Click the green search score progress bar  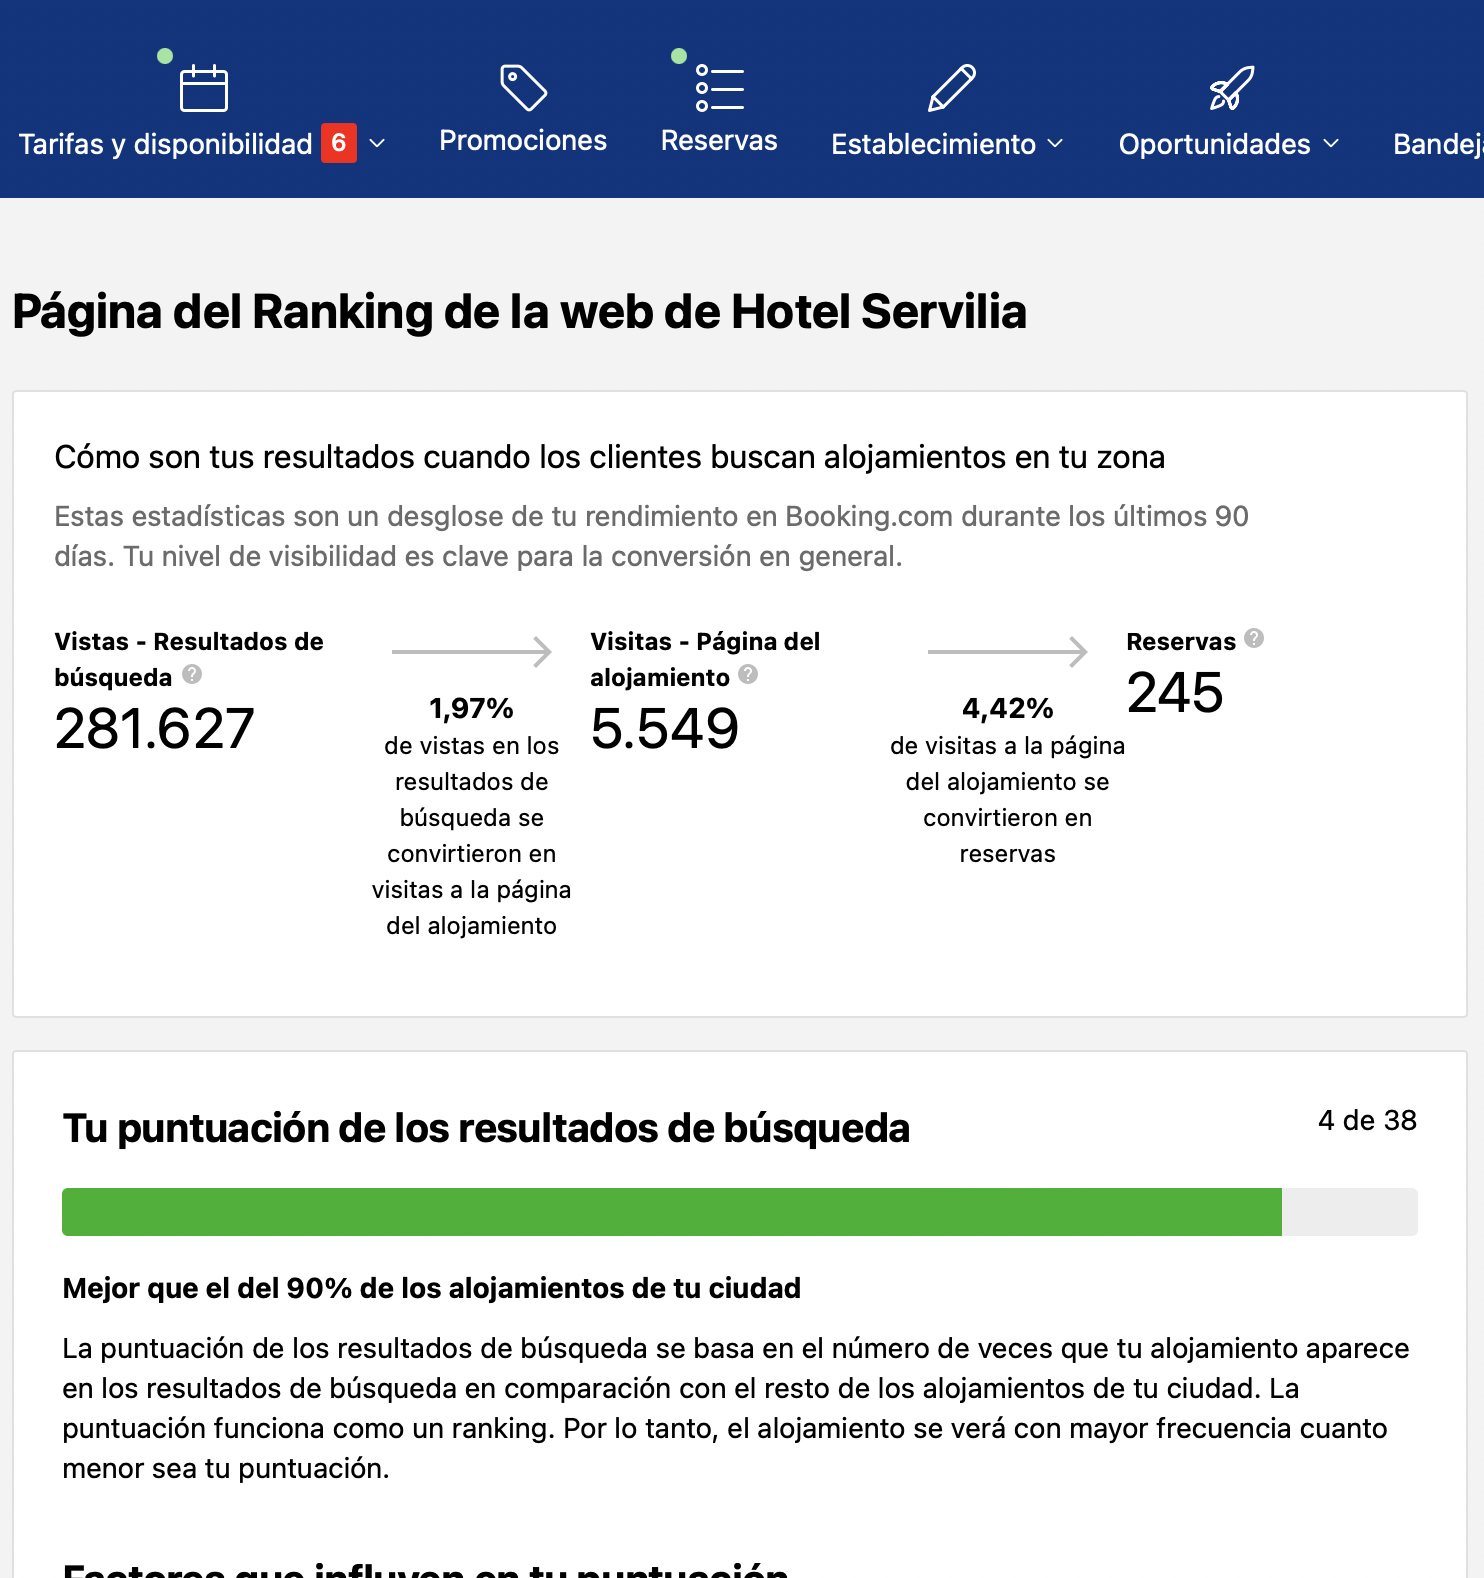(x=671, y=1212)
